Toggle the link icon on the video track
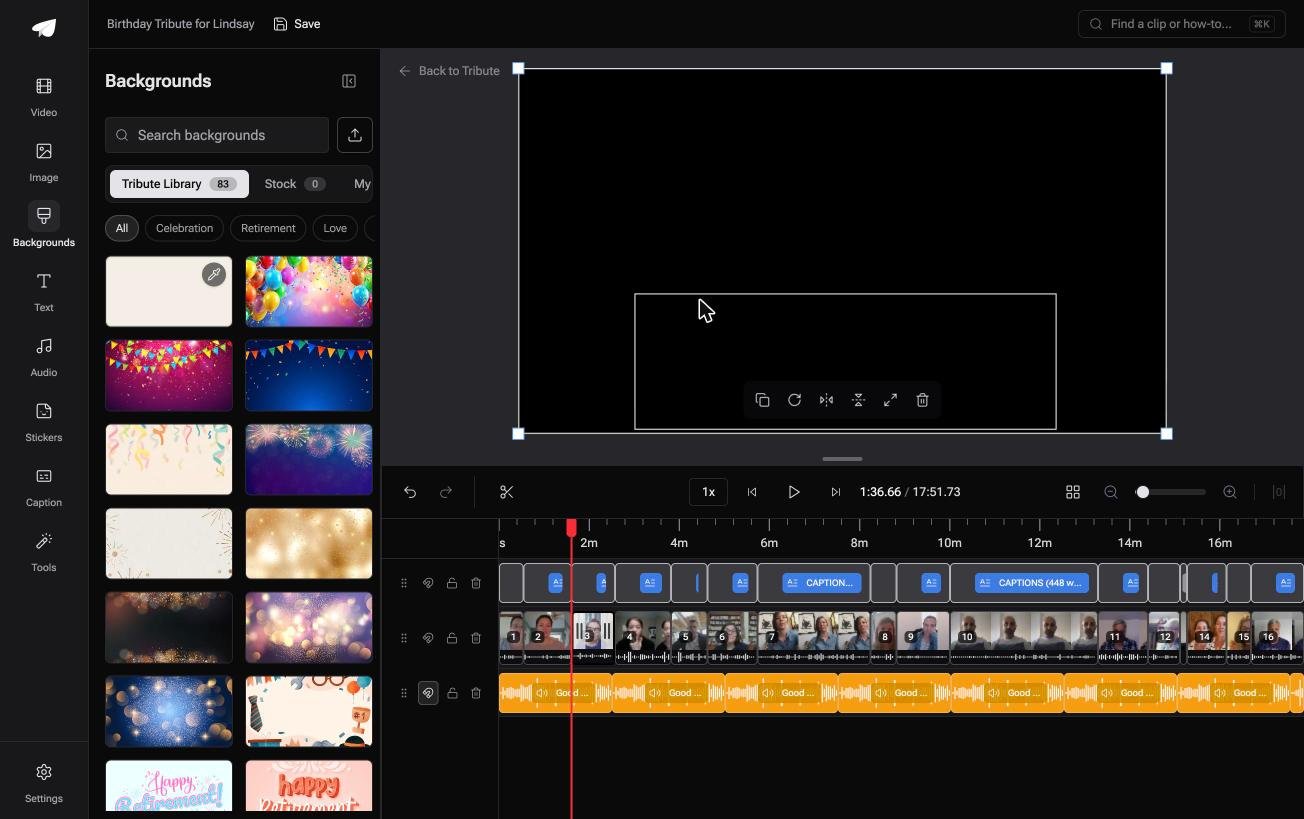The width and height of the screenshot is (1304, 819). coord(428,638)
